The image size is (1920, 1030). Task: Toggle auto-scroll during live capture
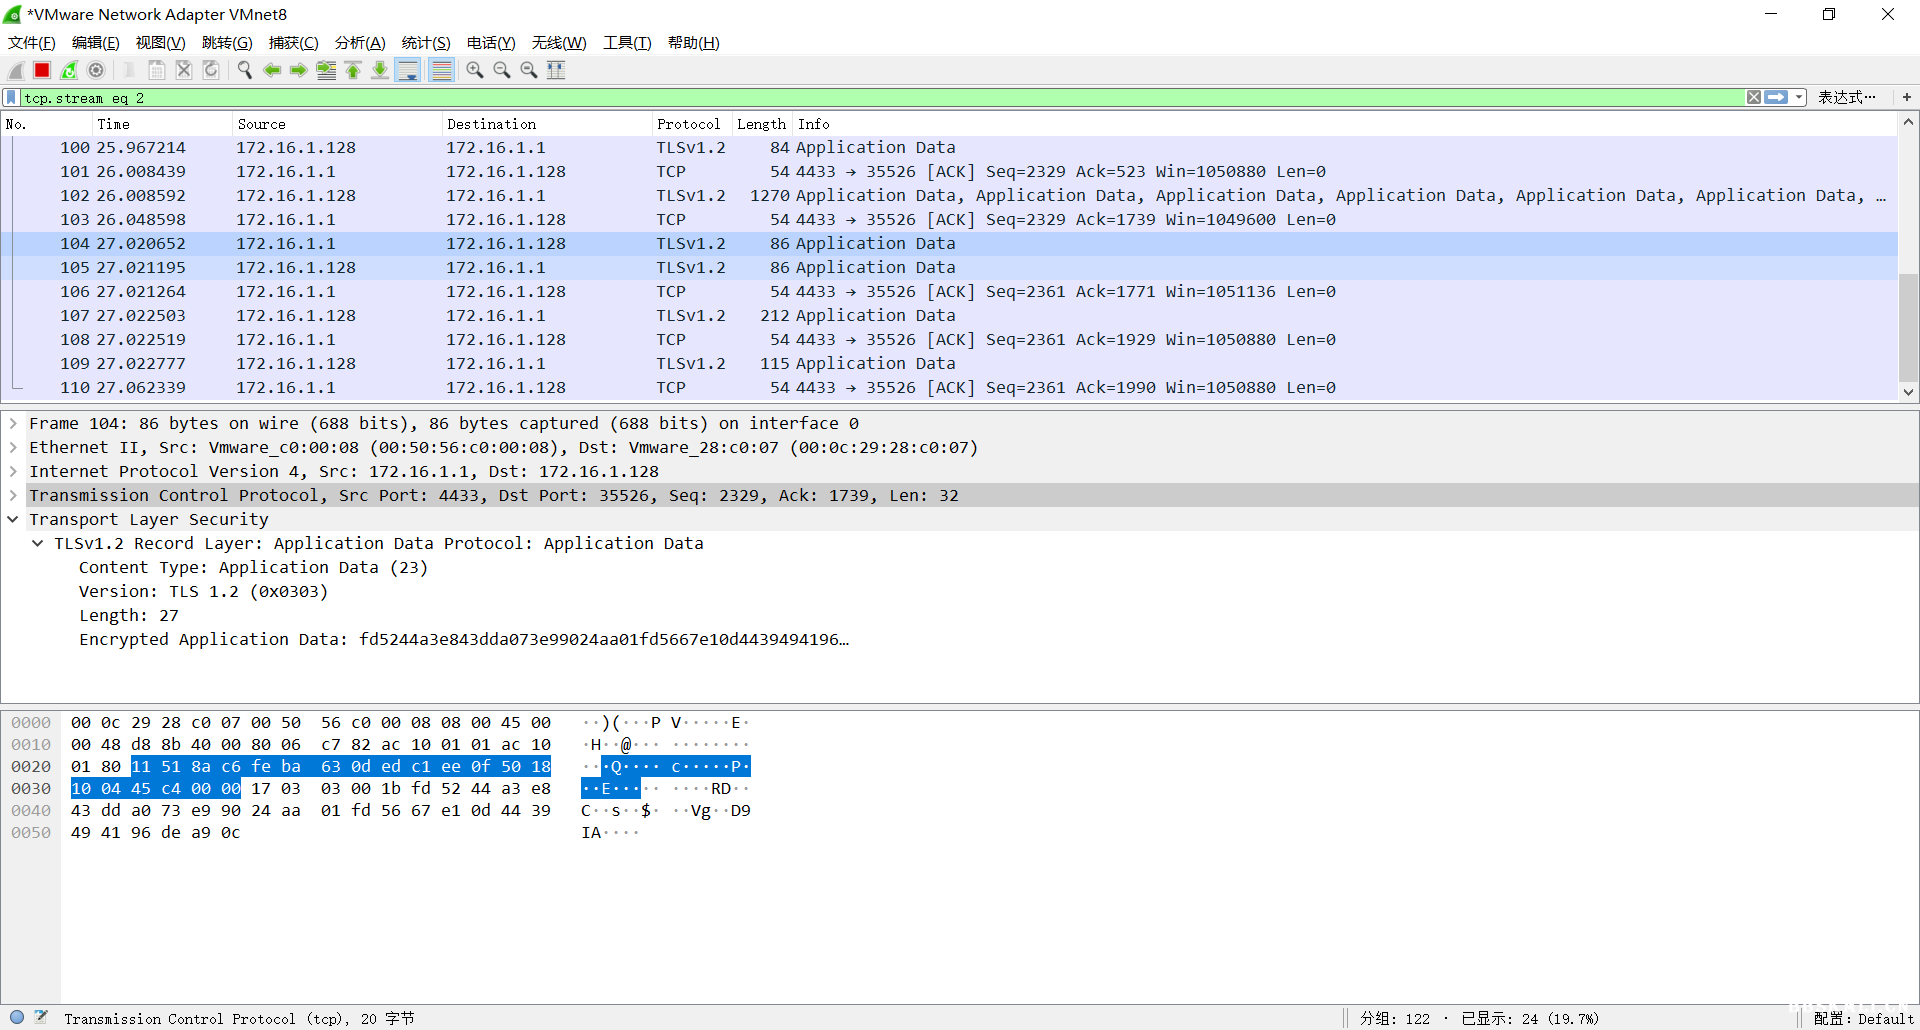coord(407,70)
